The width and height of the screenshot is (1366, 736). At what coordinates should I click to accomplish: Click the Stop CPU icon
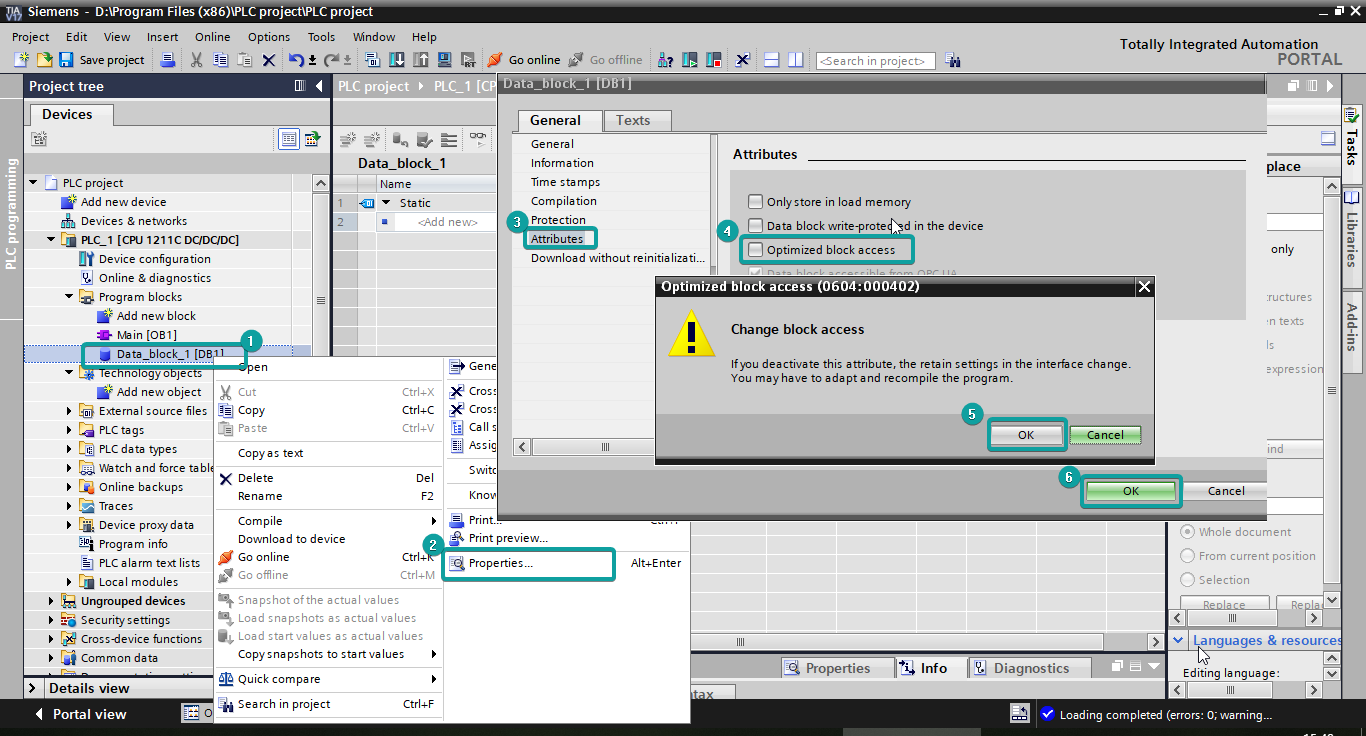tap(714, 60)
